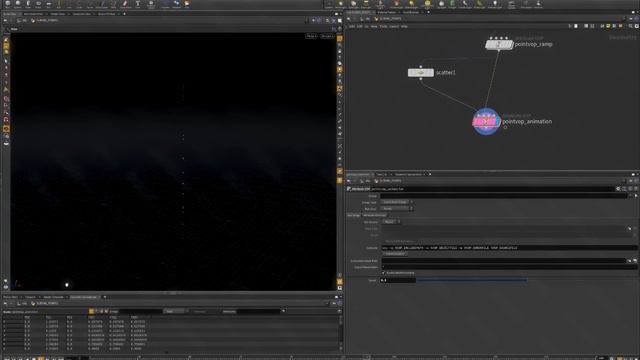The height and width of the screenshot is (360, 640).
Task: Toggle Vertices view in Geometry Spreadsheet
Action: pos(96,311)
